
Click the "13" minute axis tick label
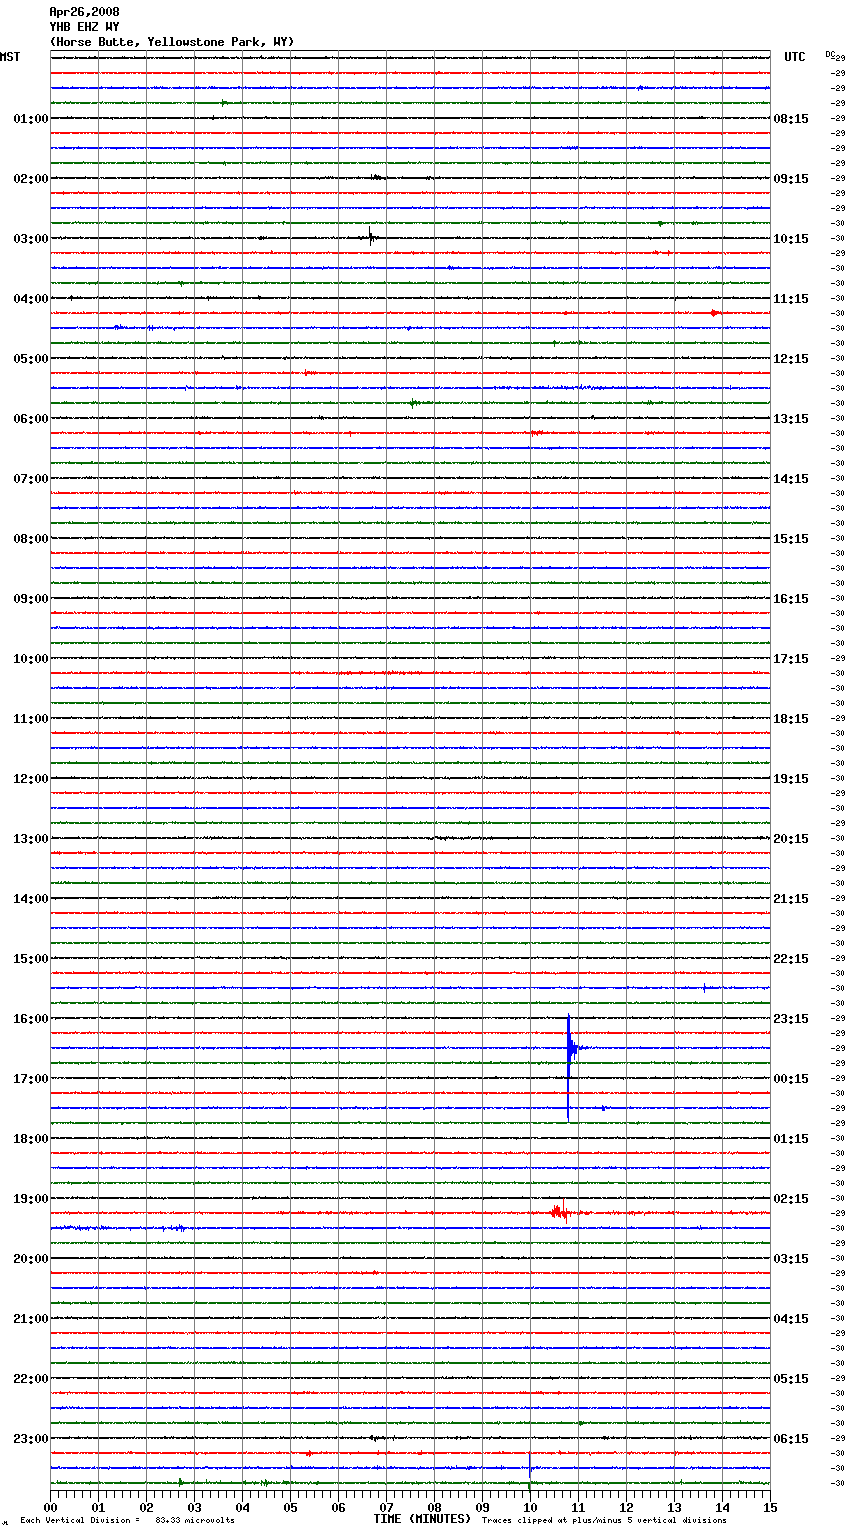click(674, 1507)
